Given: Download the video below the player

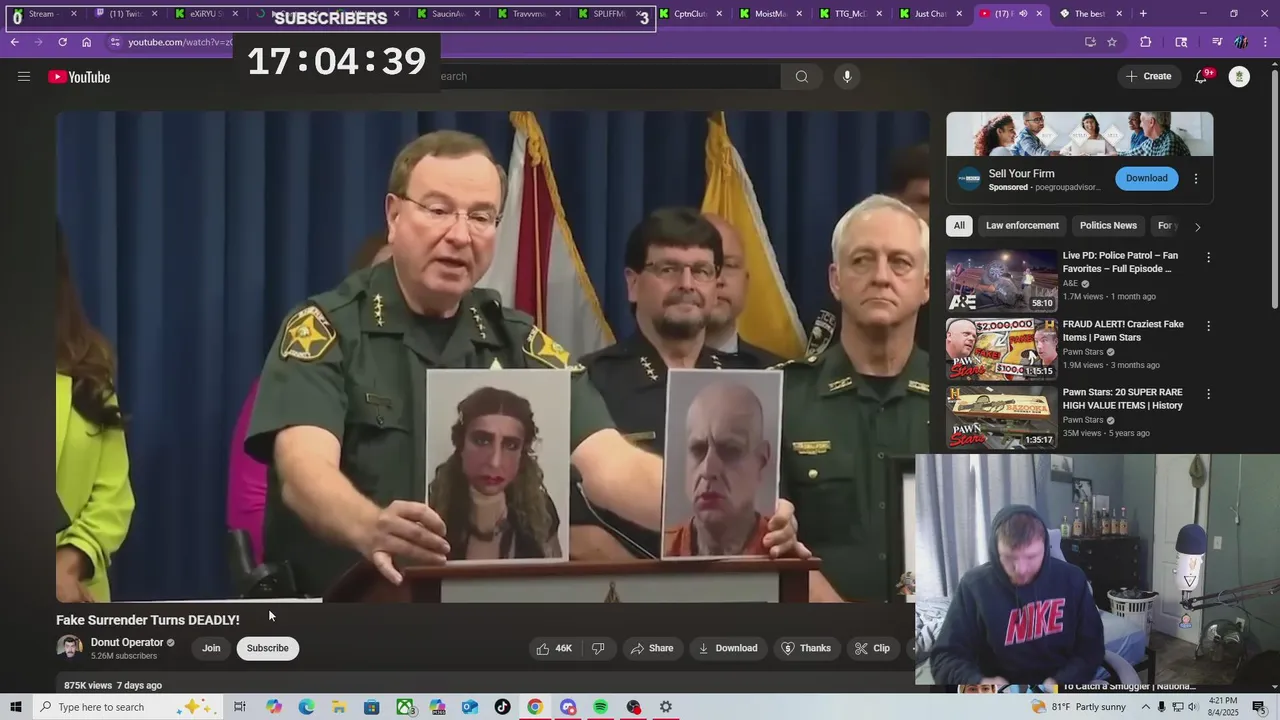Looking at the screenshot, I should (728, 648).
